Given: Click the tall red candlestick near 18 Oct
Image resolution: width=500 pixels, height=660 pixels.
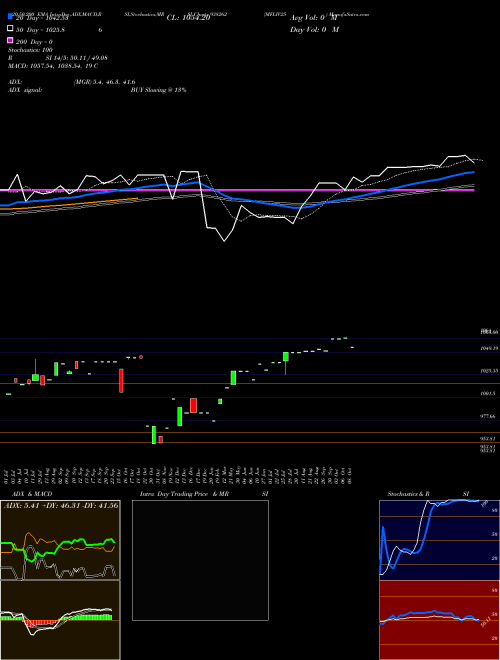Looking at the screenshot, I should (x=121, y=381).
